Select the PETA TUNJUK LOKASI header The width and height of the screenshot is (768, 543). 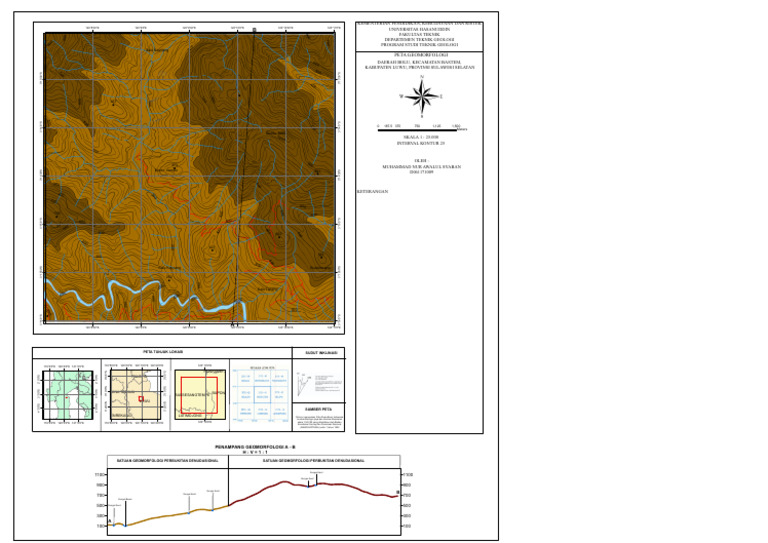tap(160, 353)
